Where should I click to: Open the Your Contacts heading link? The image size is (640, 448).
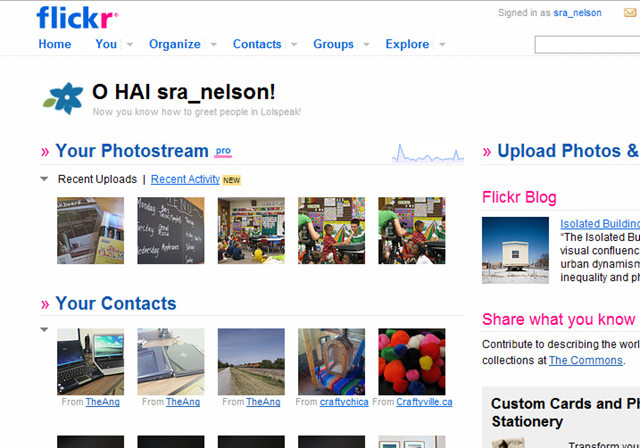click(116, 304)
